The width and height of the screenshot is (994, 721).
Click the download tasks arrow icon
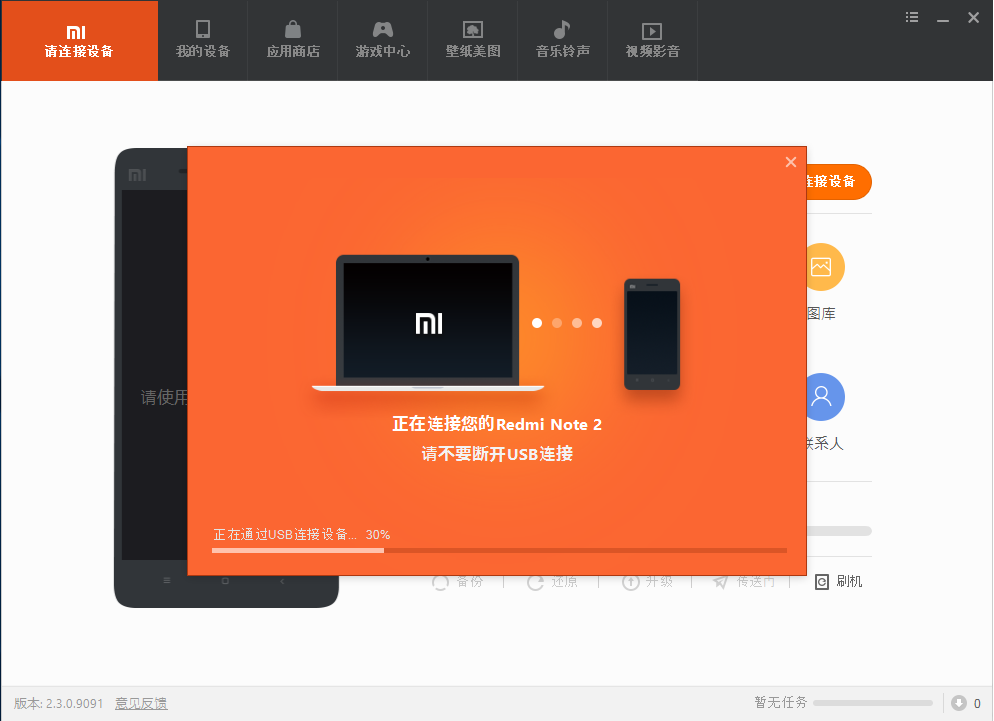coord(959,703)
